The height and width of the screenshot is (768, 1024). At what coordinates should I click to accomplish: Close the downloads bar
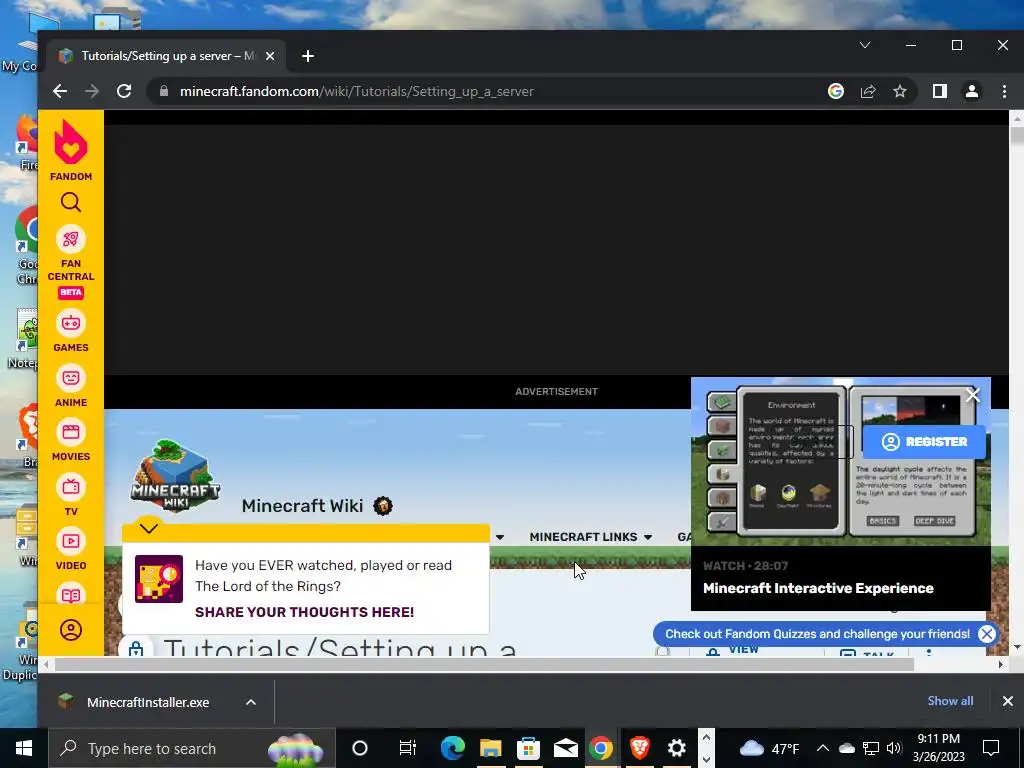[1008, 701]
